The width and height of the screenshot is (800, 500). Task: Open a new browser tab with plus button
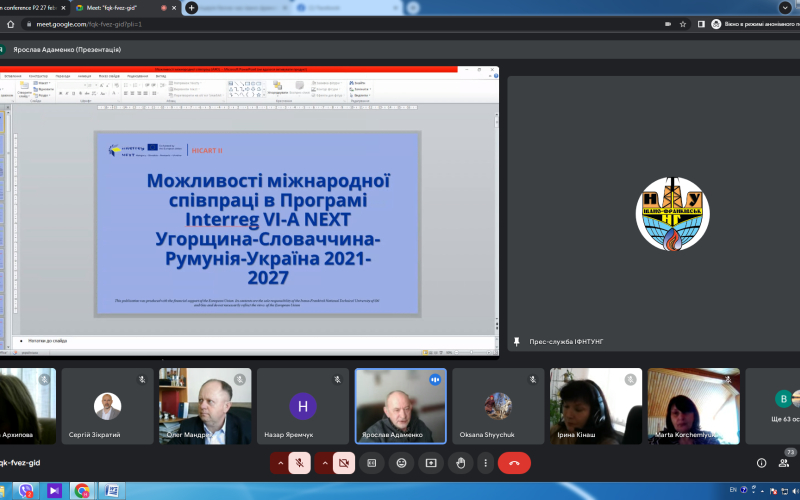point(191,8)
